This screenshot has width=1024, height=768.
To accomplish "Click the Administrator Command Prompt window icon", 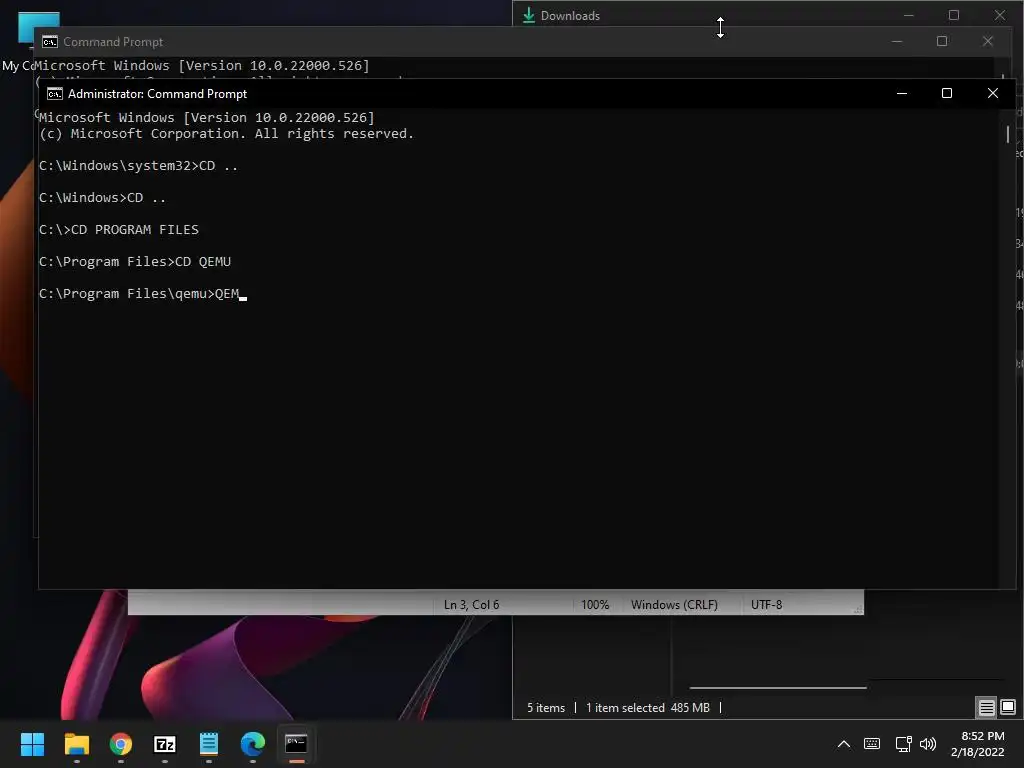I will 55,94.
